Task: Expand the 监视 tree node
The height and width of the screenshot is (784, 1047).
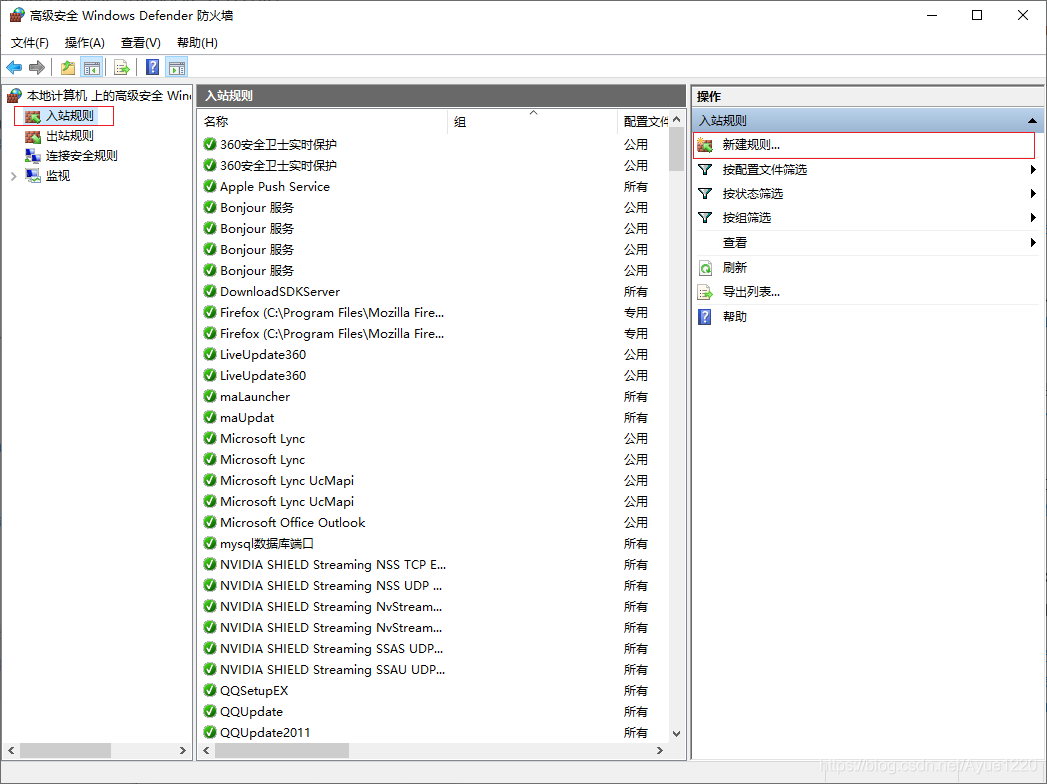Action: click(x=13, y=176)
